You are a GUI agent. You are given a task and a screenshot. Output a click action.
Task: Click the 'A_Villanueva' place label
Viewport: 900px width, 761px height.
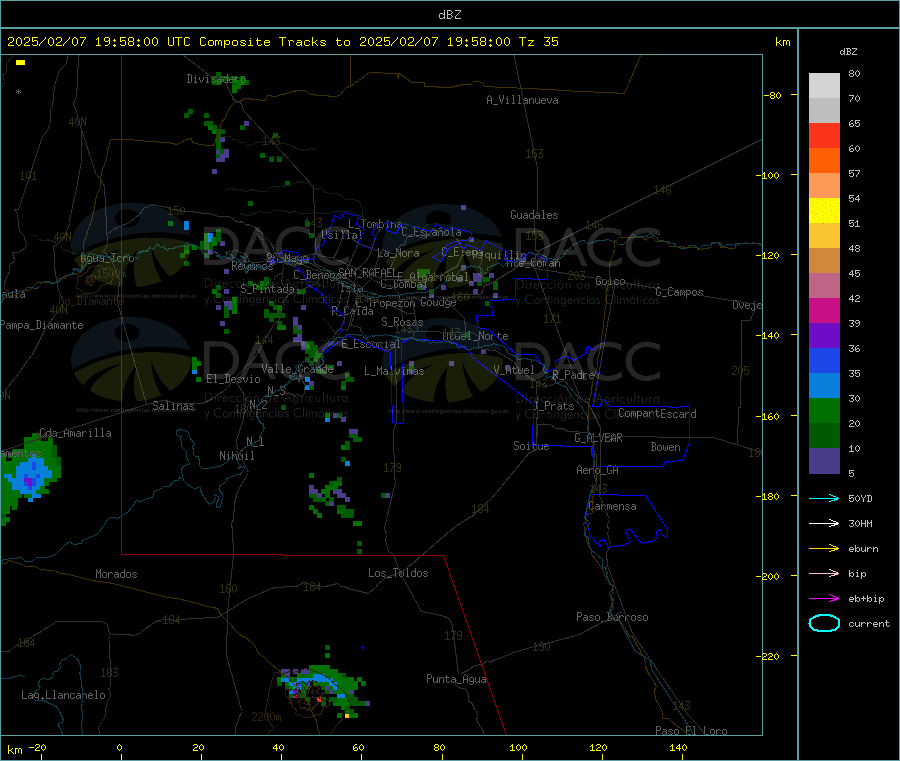pos(522,100)
